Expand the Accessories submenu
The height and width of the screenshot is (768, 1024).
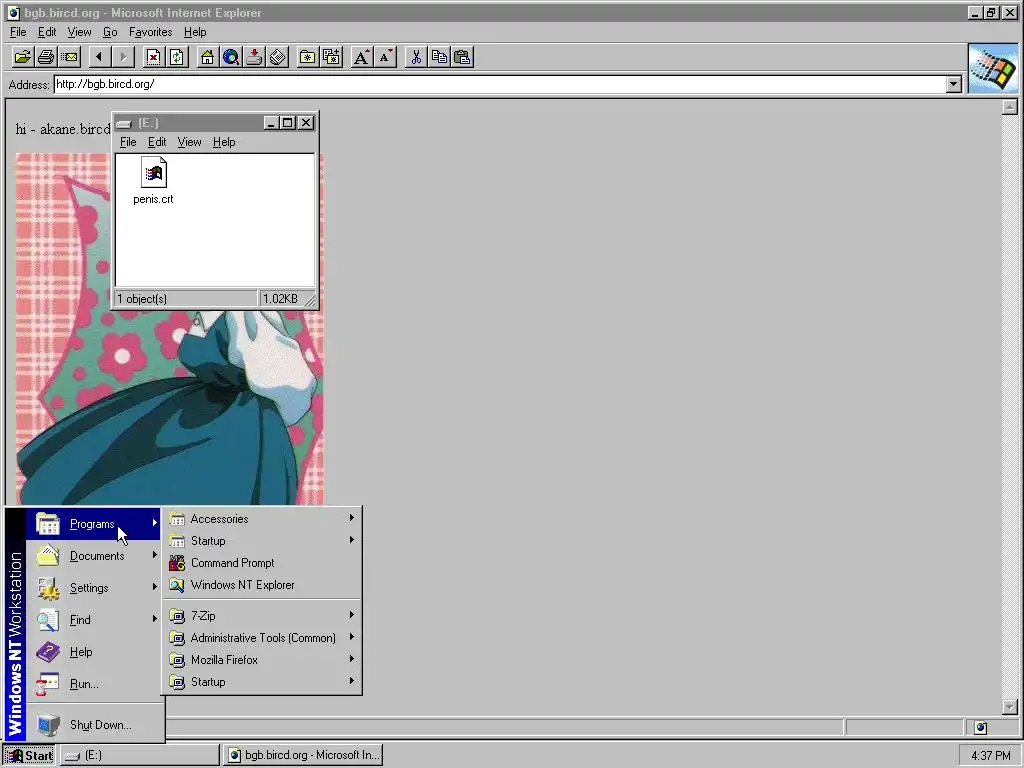pos(262,519)
